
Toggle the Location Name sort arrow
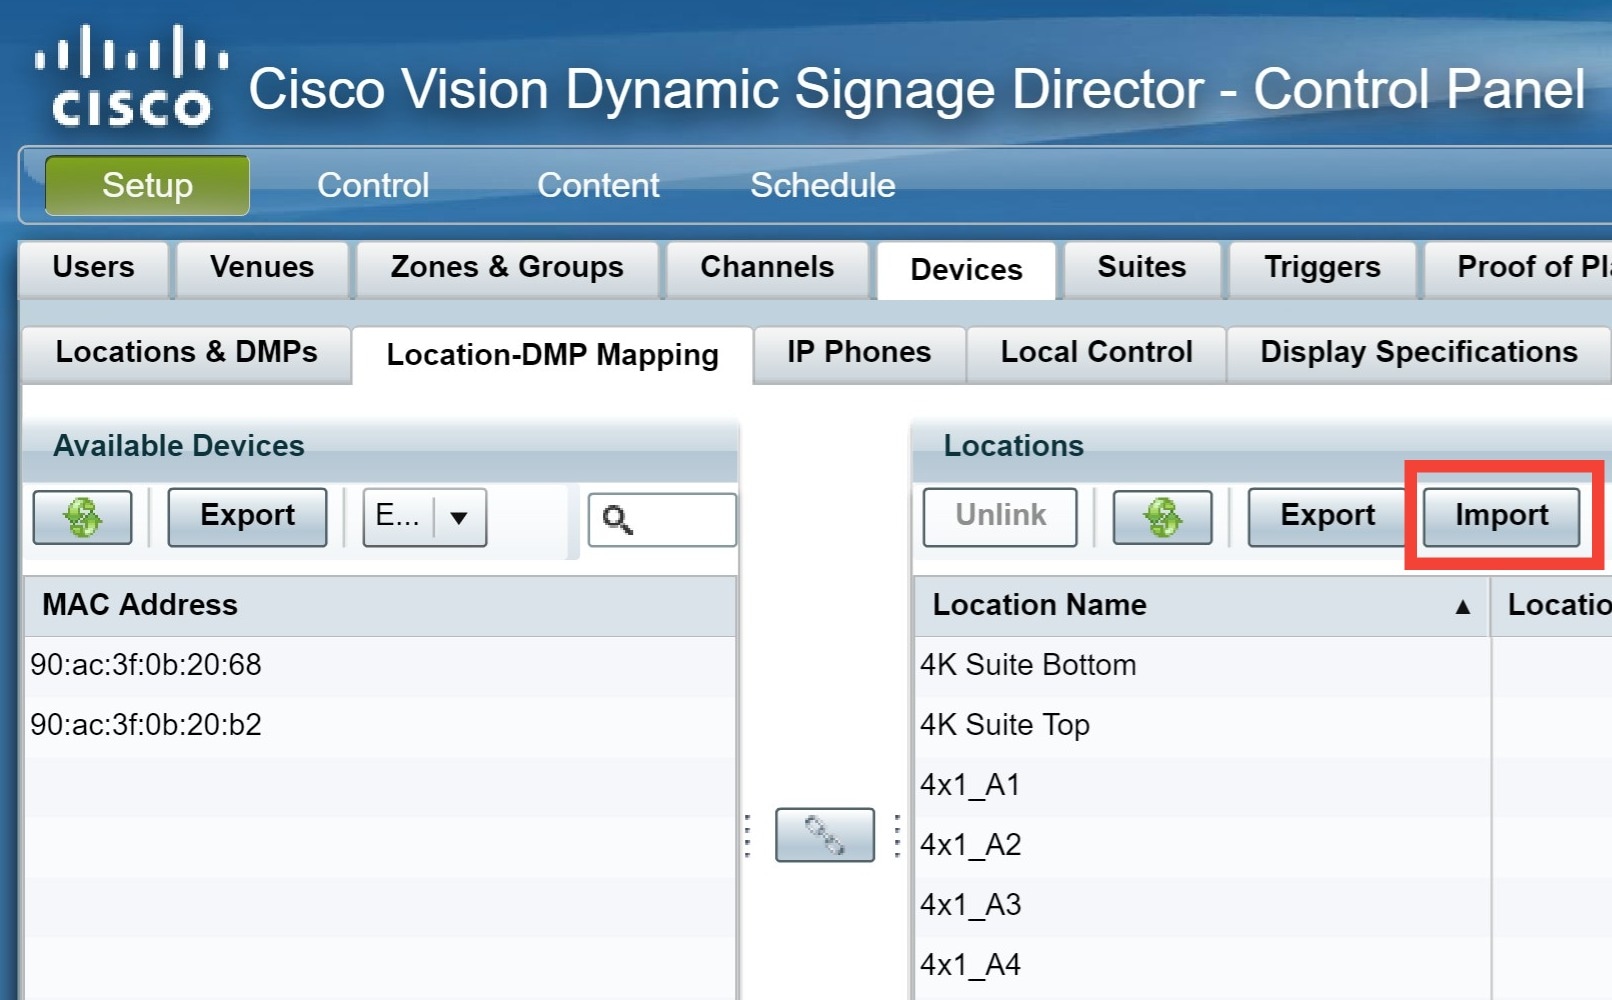[x=1463, y=605]
